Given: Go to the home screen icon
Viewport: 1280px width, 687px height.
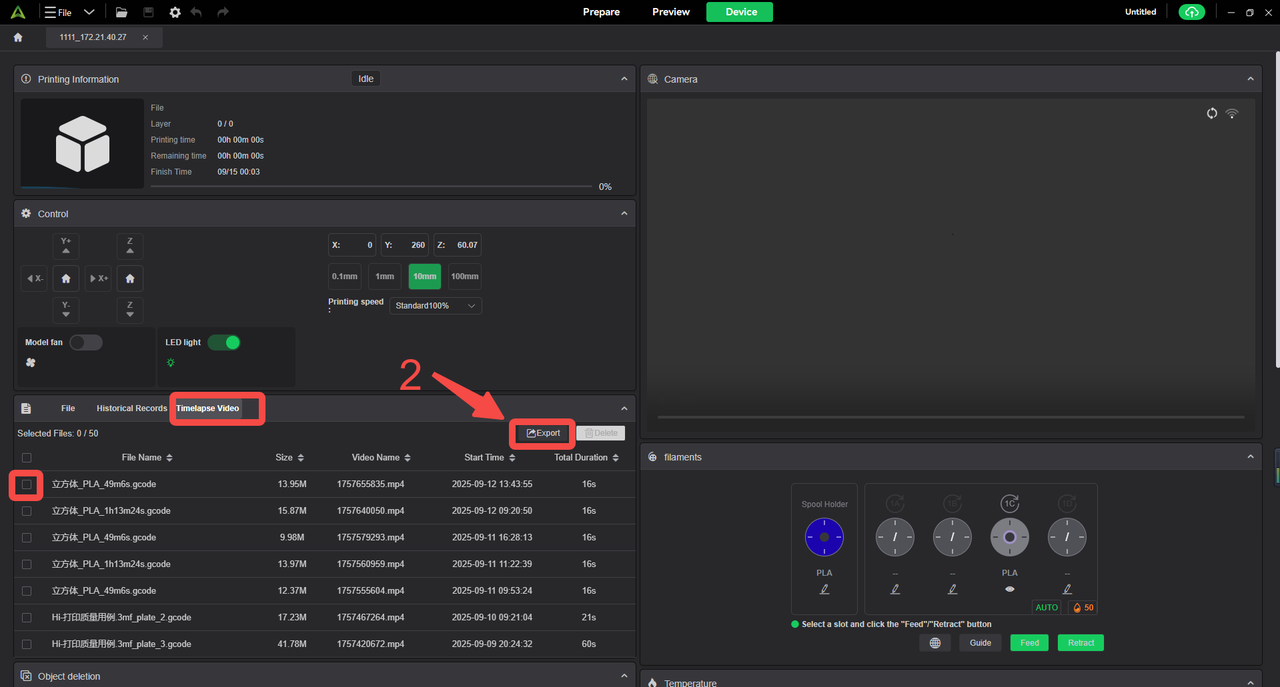Looking at the screenshot, I should tap(18, 37).
